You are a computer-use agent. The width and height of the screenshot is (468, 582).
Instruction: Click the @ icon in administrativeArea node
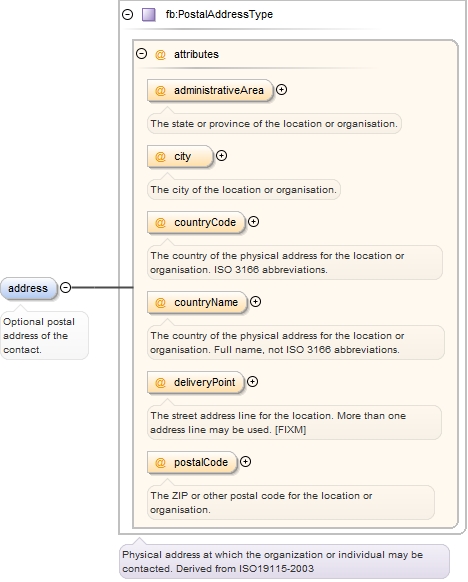click(160, 91)
